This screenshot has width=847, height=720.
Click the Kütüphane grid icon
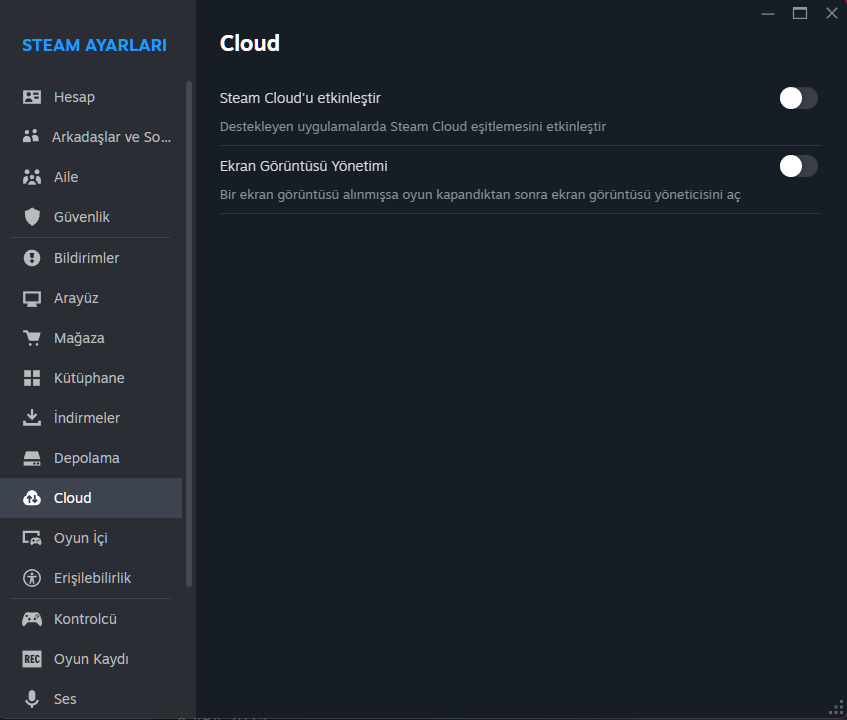32,378
